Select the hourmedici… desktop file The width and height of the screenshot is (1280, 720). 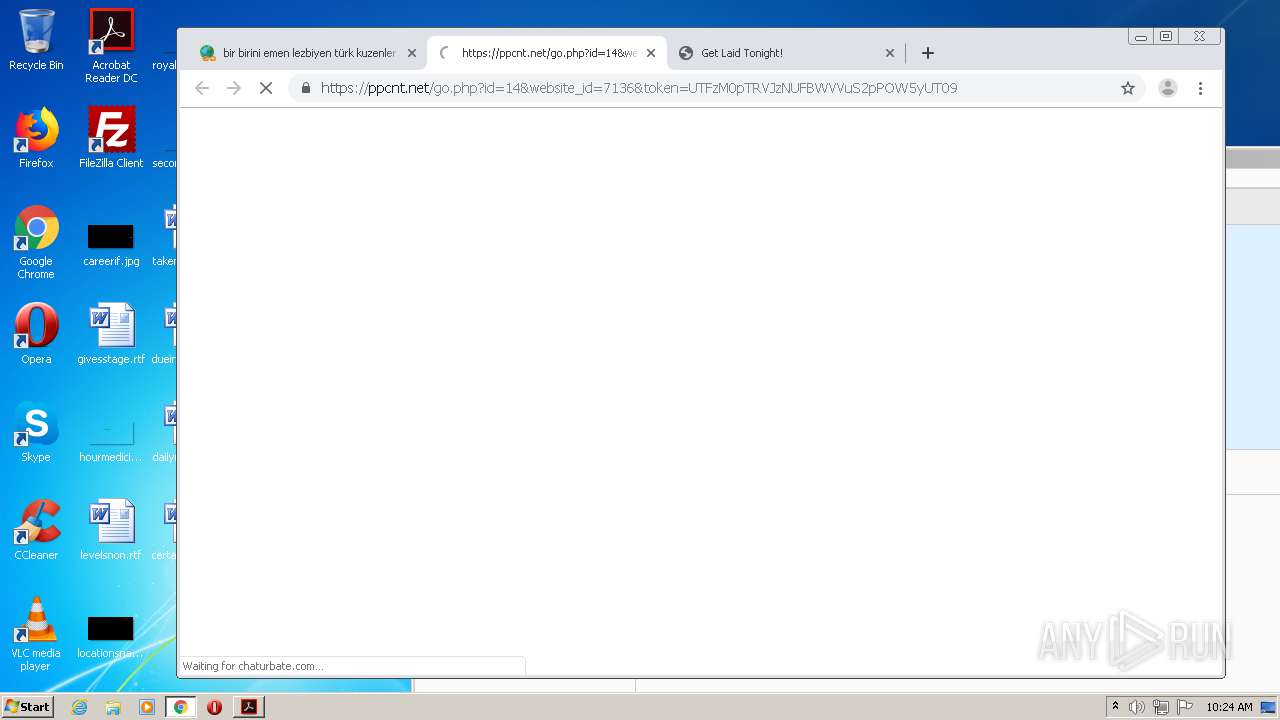pyautogui.click(x=111, y=441)
